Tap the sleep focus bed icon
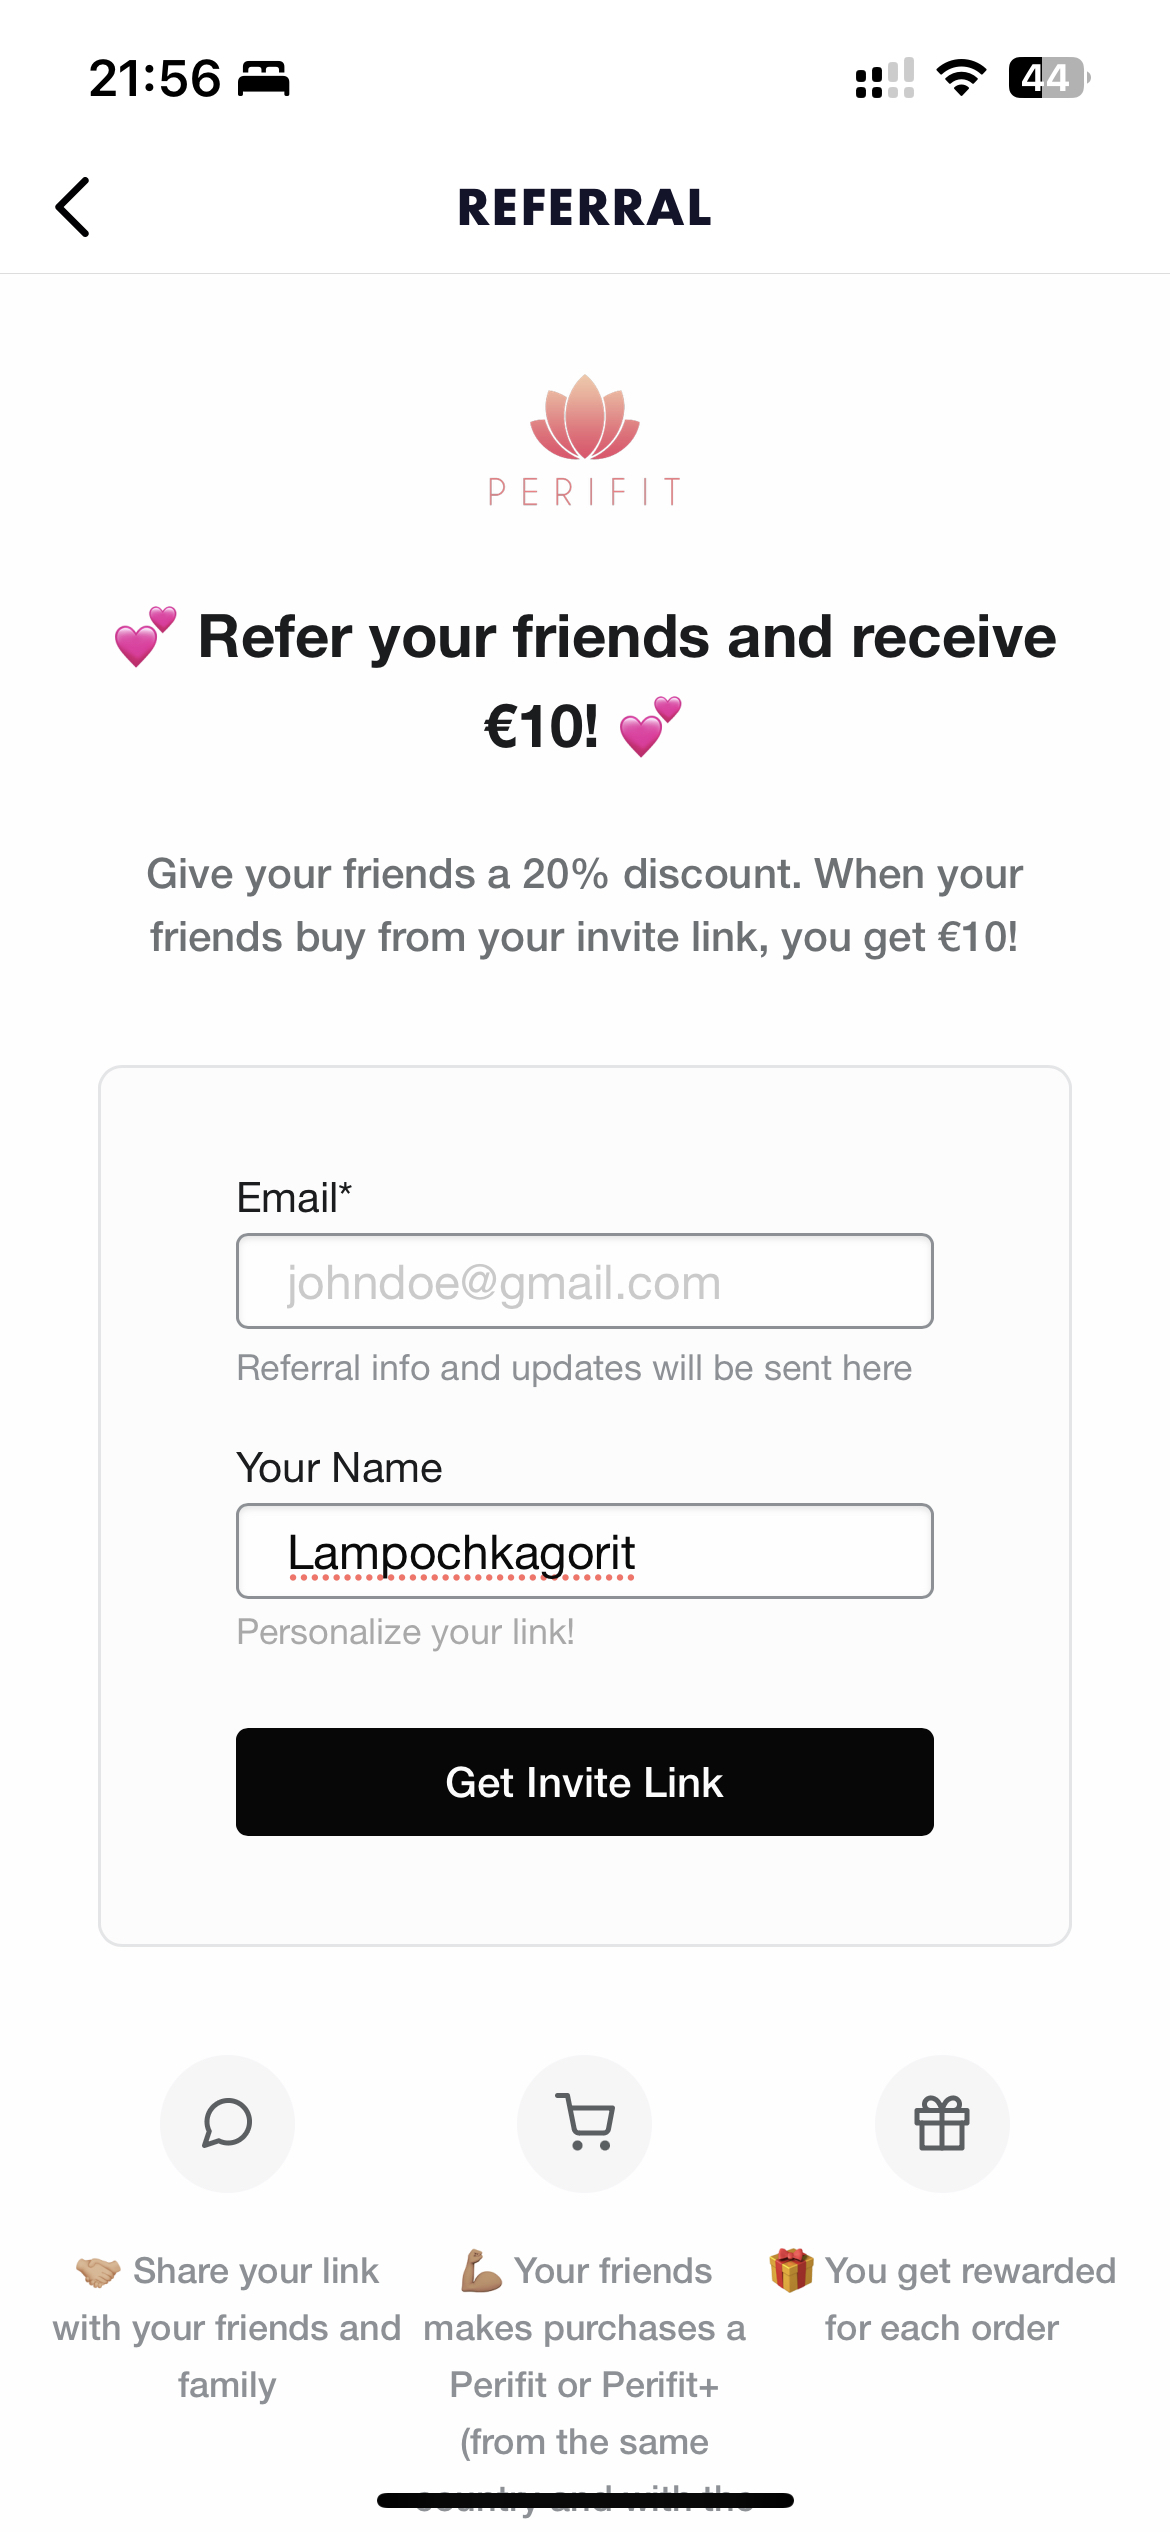 click(264, 78)
